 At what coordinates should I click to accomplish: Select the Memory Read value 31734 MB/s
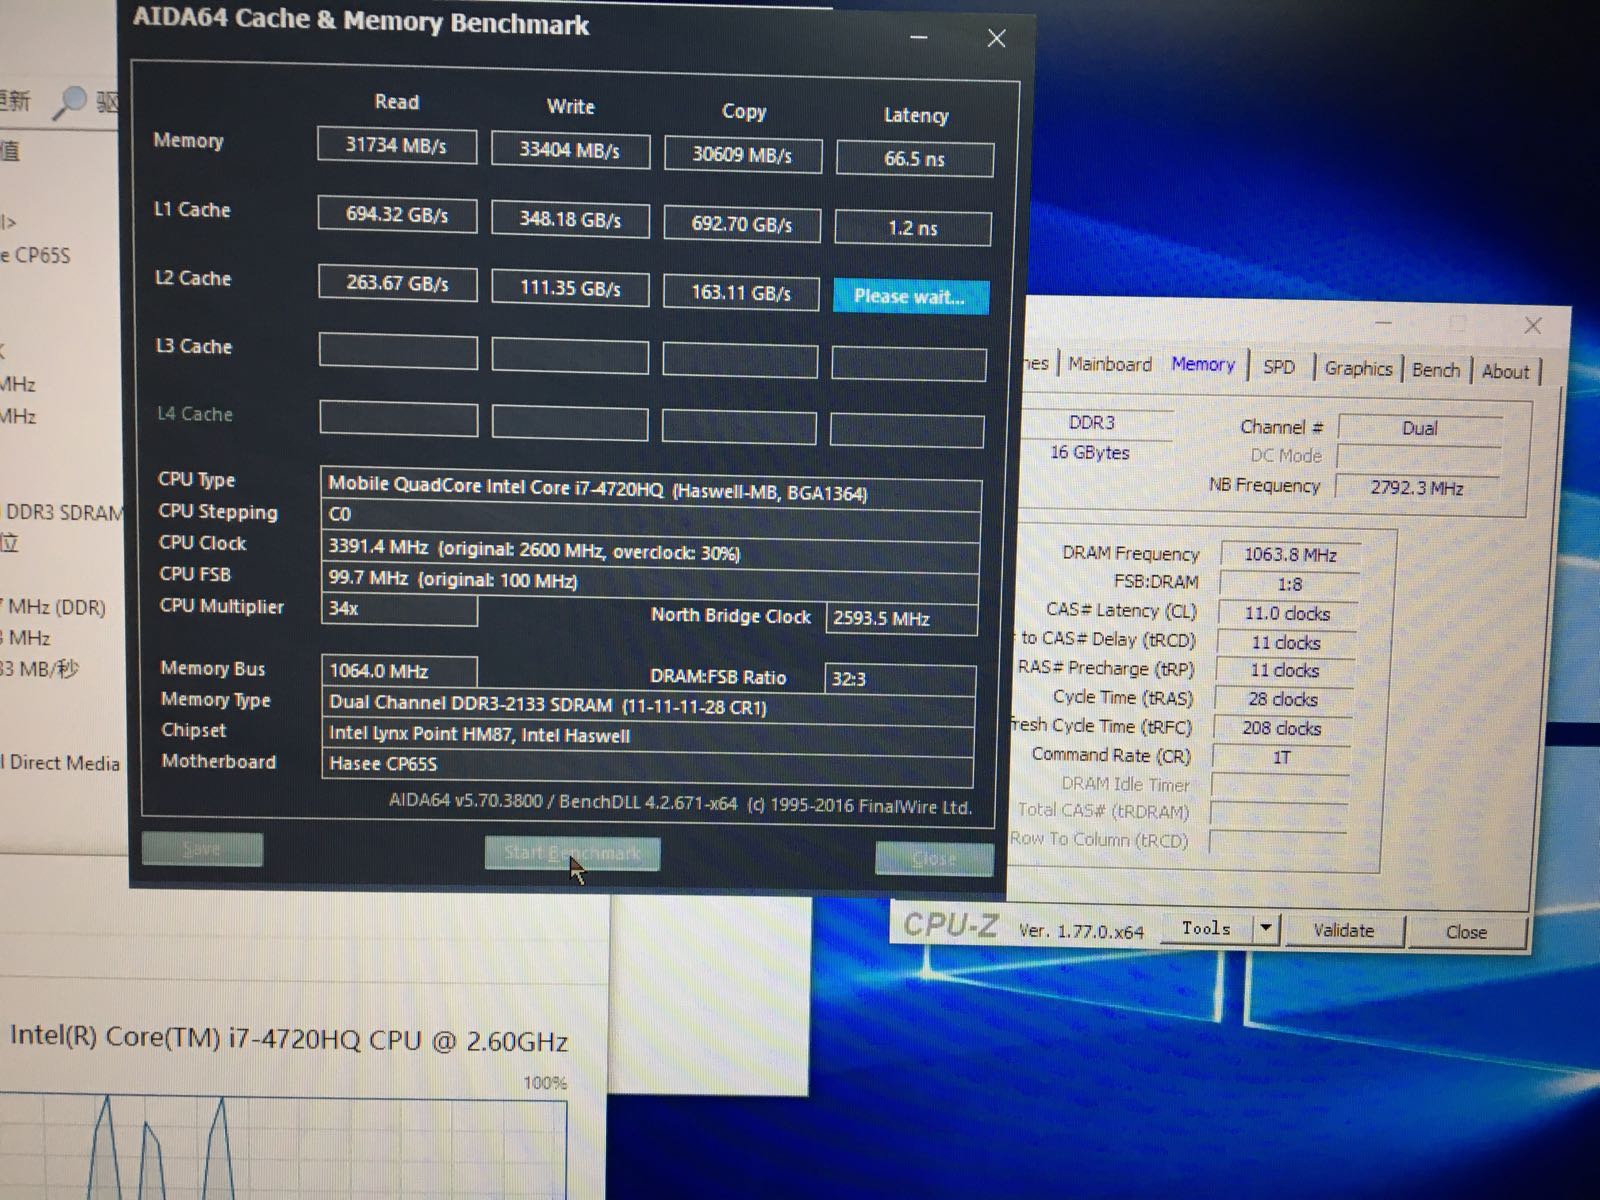396,145
